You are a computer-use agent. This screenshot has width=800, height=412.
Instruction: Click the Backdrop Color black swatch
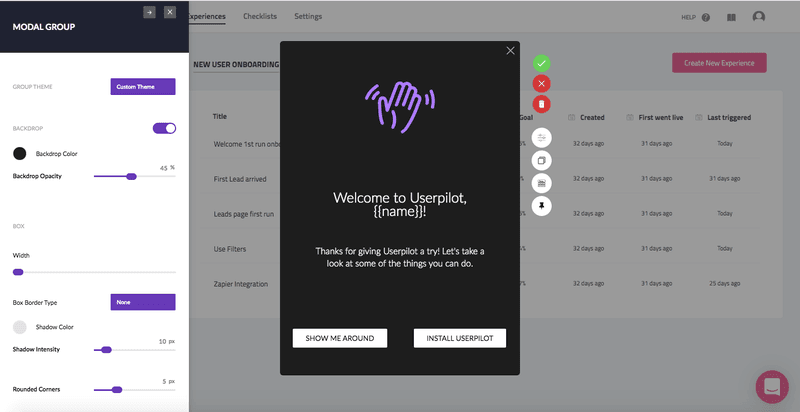click(19, 153)
